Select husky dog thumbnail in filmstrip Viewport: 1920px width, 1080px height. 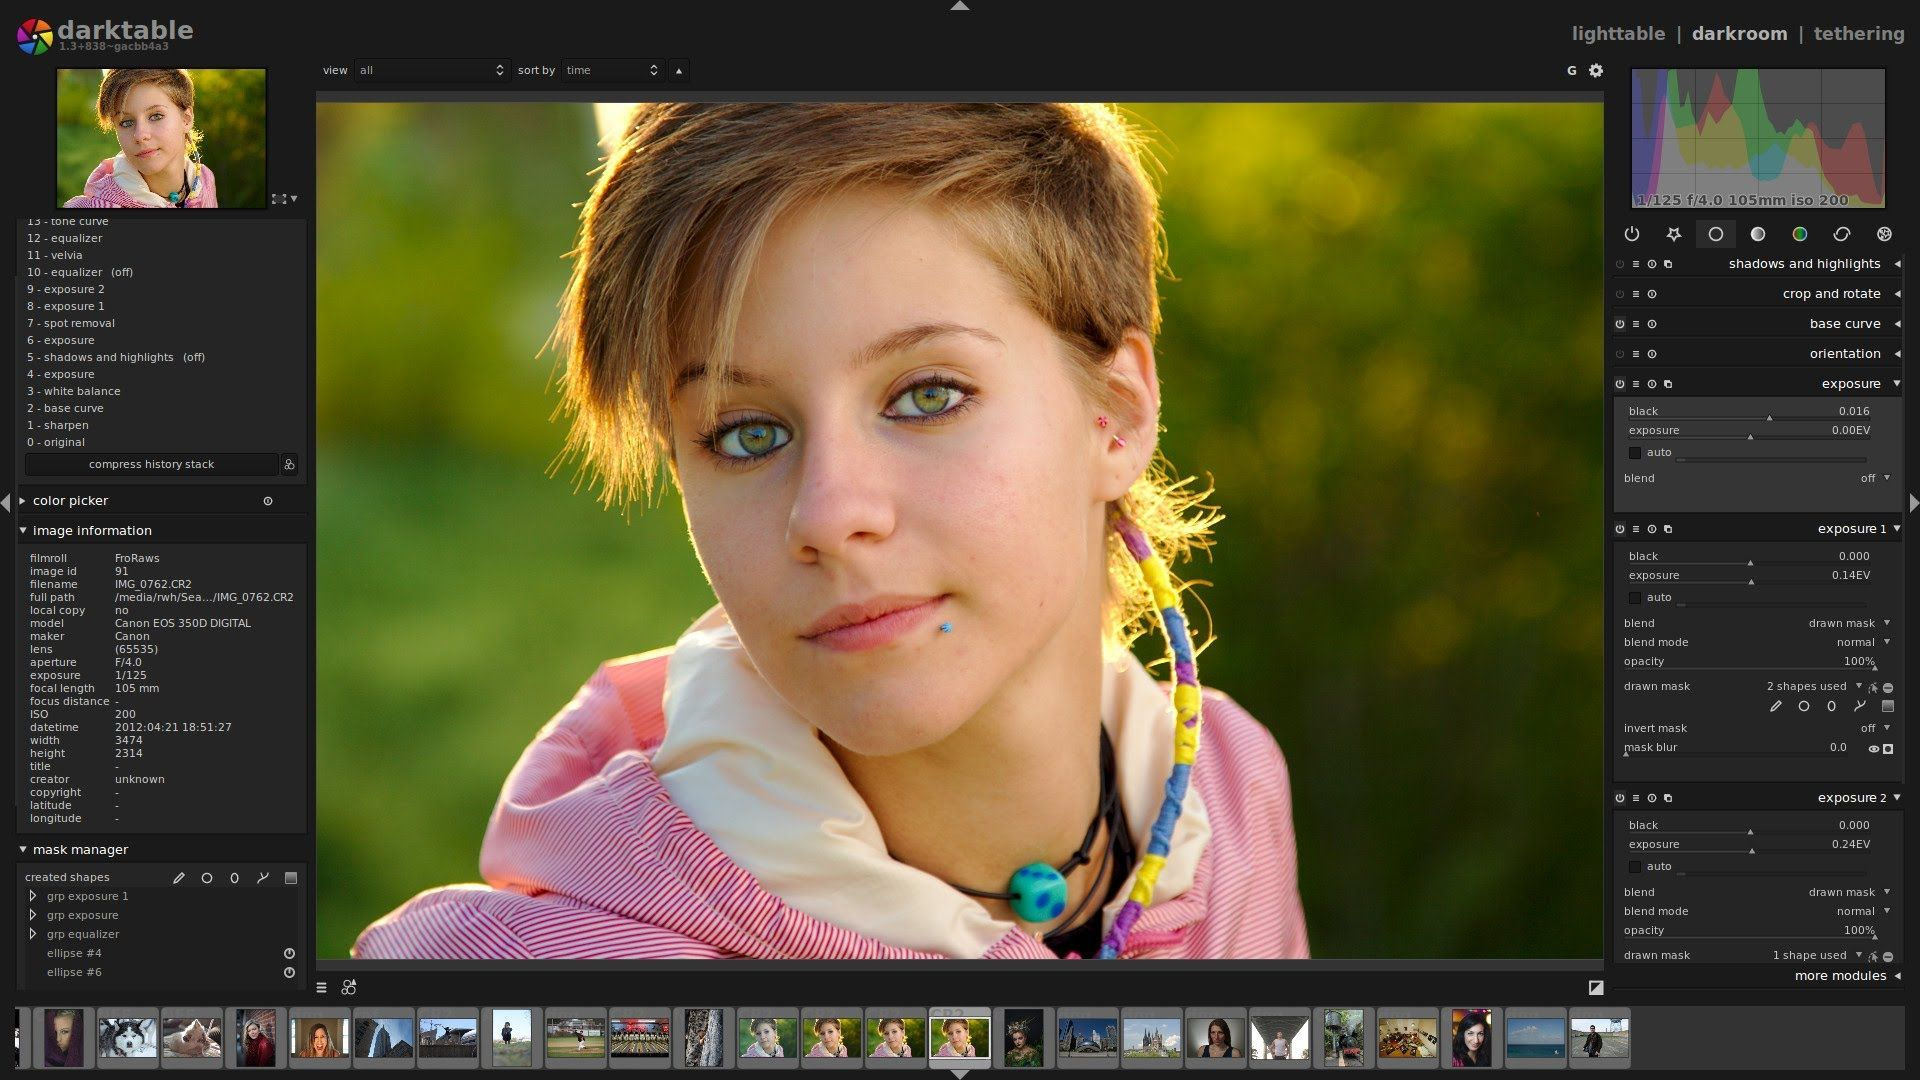coord(127,1038)
